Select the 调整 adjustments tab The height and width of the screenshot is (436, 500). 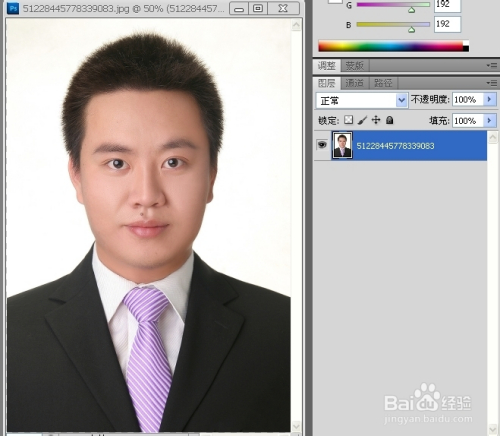pyautogui.click(x=326, y=65)
